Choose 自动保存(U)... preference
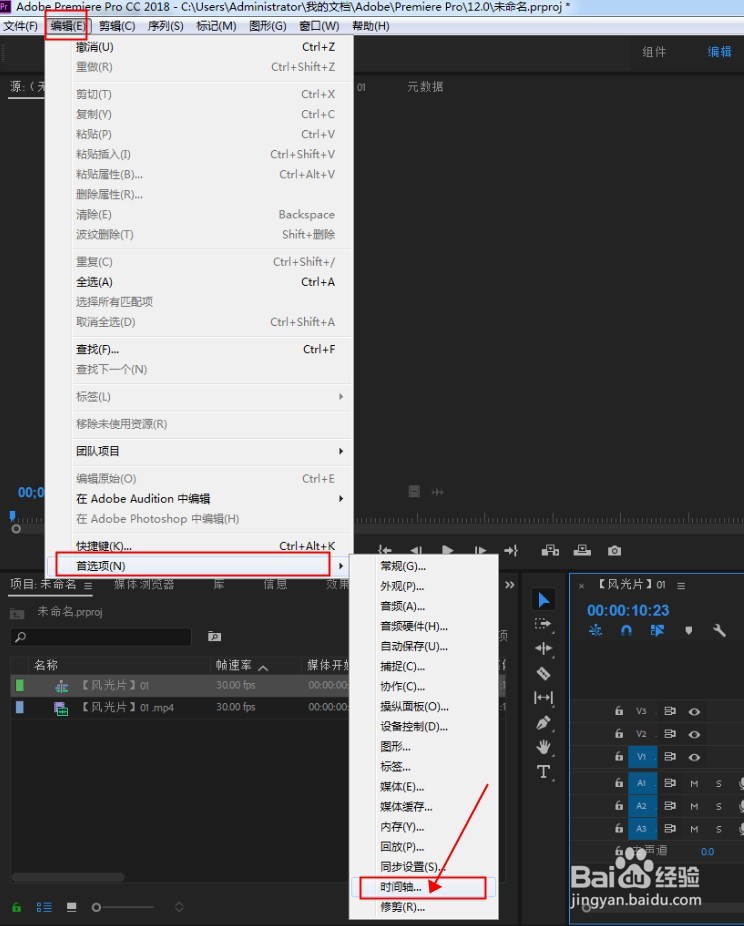The width and height of the screenshot is (744, 926). click(x=414, y=646)
